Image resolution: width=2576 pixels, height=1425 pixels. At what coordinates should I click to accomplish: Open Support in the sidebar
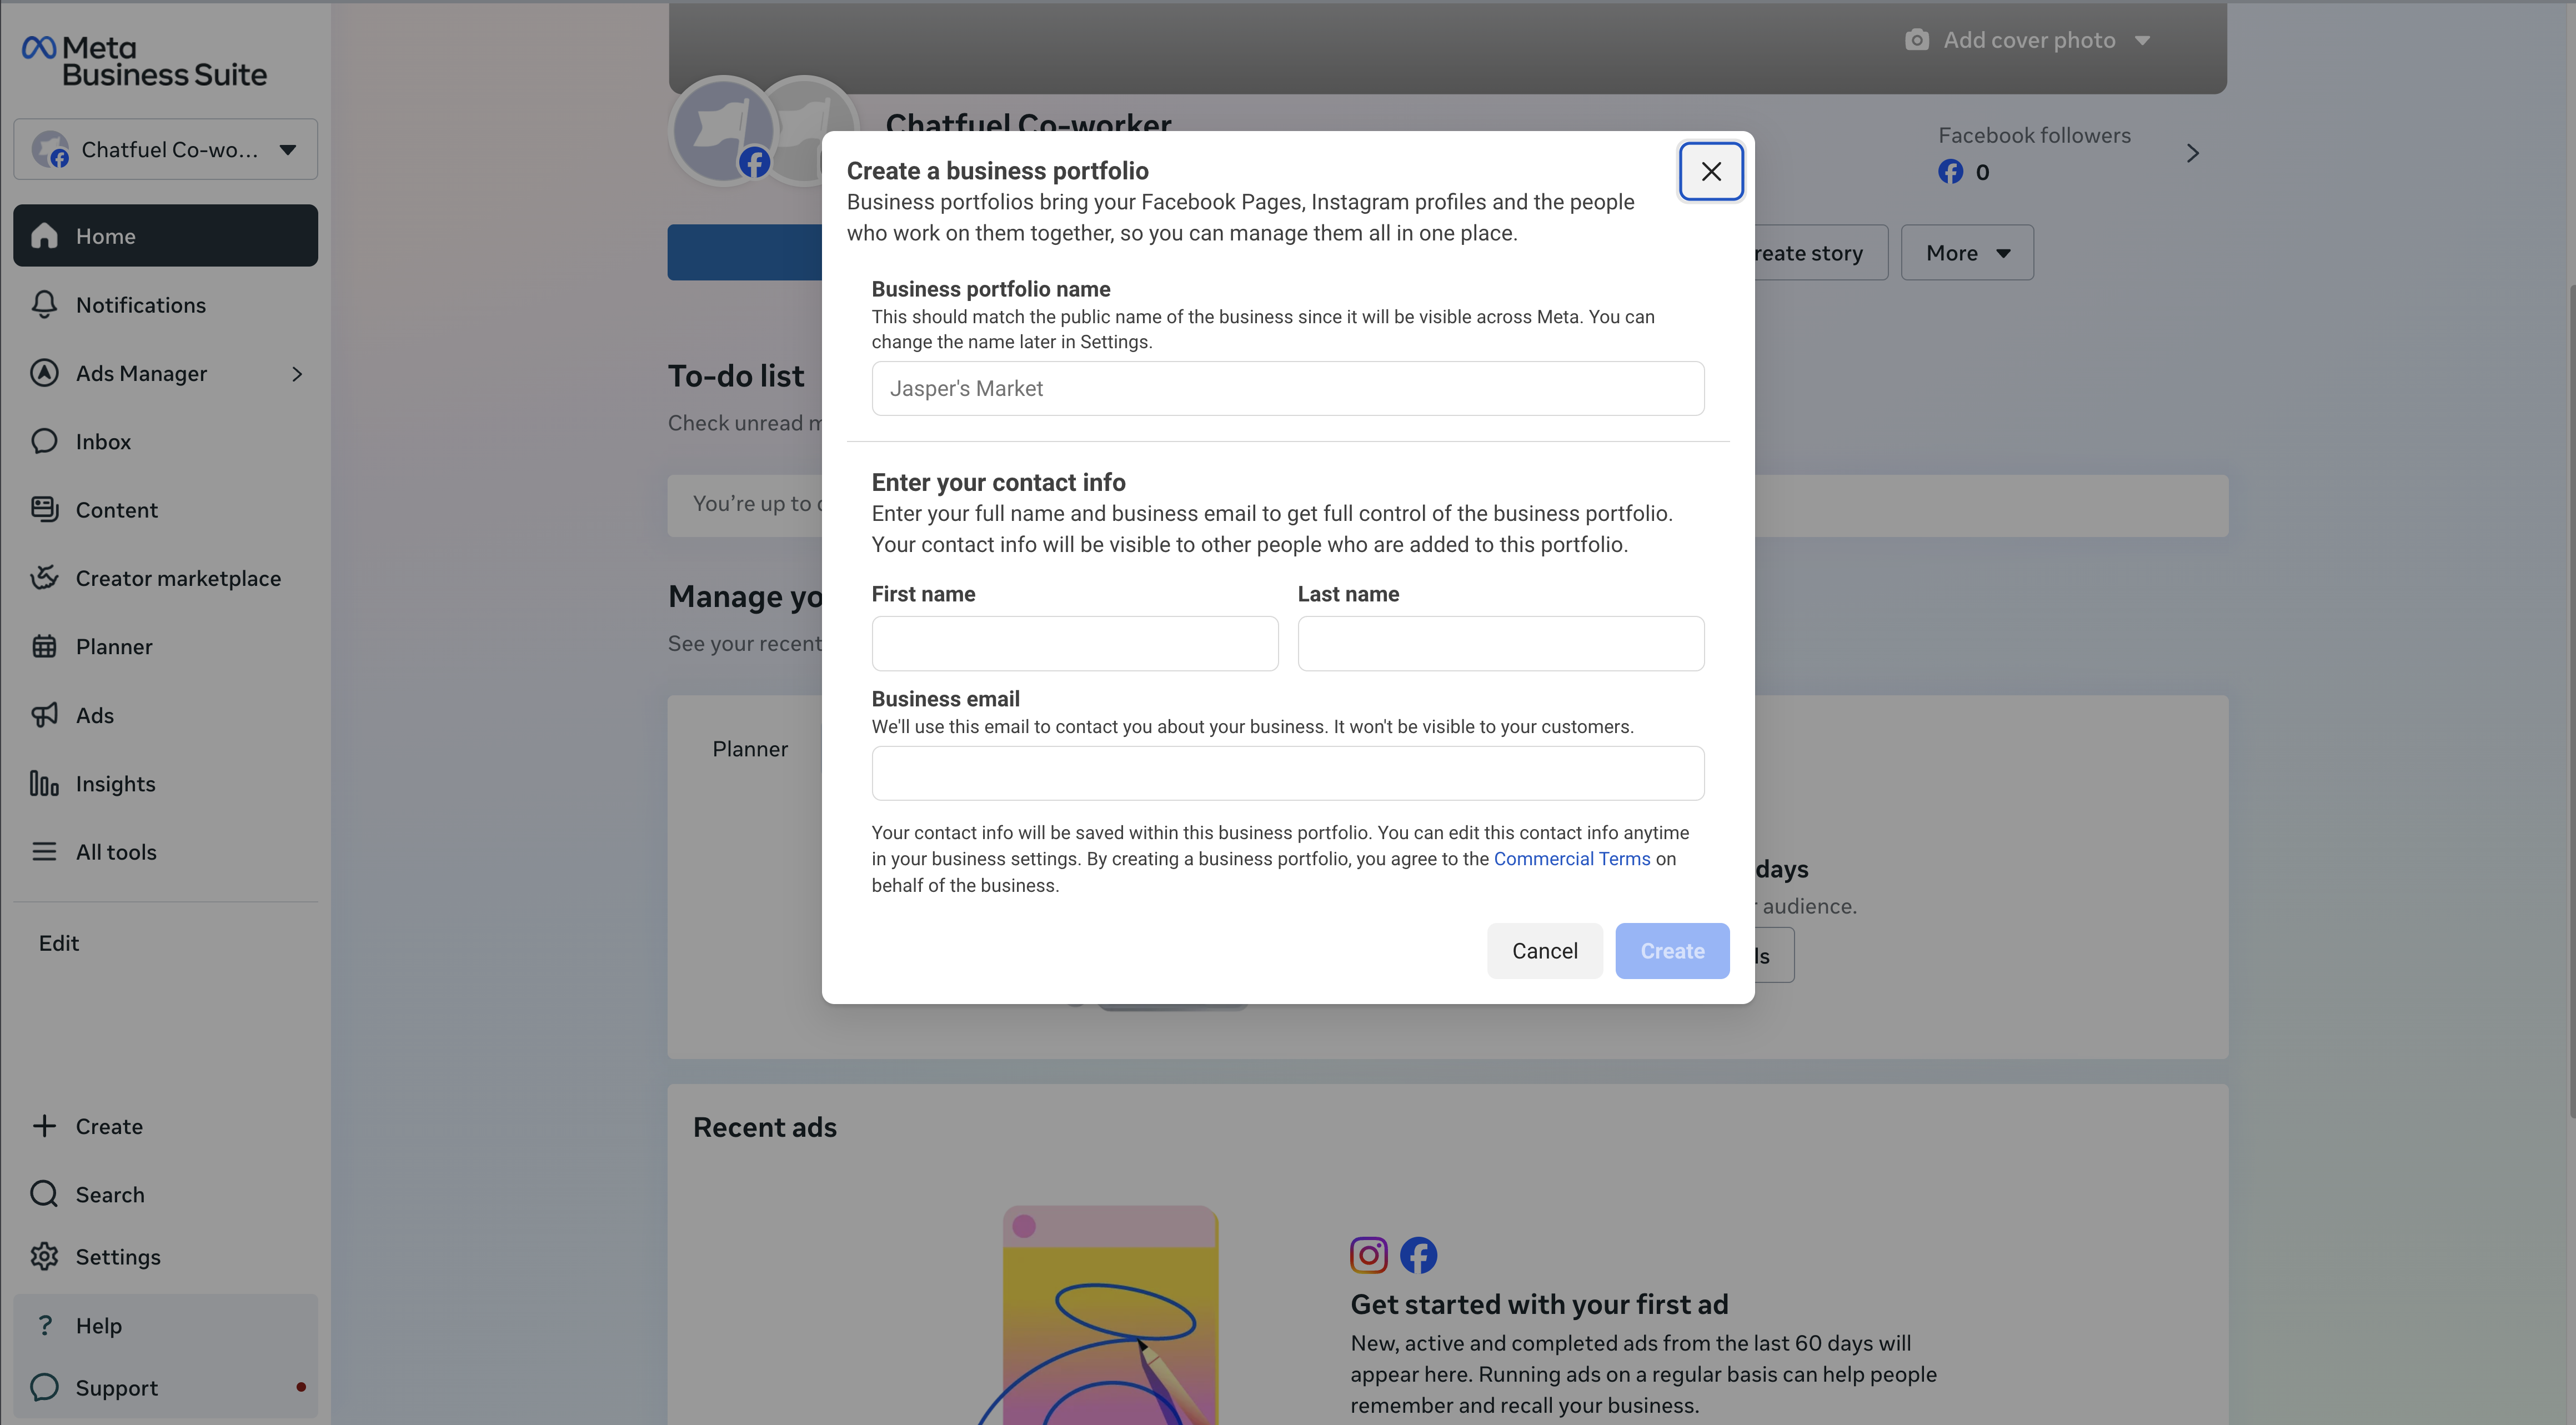pos(166,1388)
